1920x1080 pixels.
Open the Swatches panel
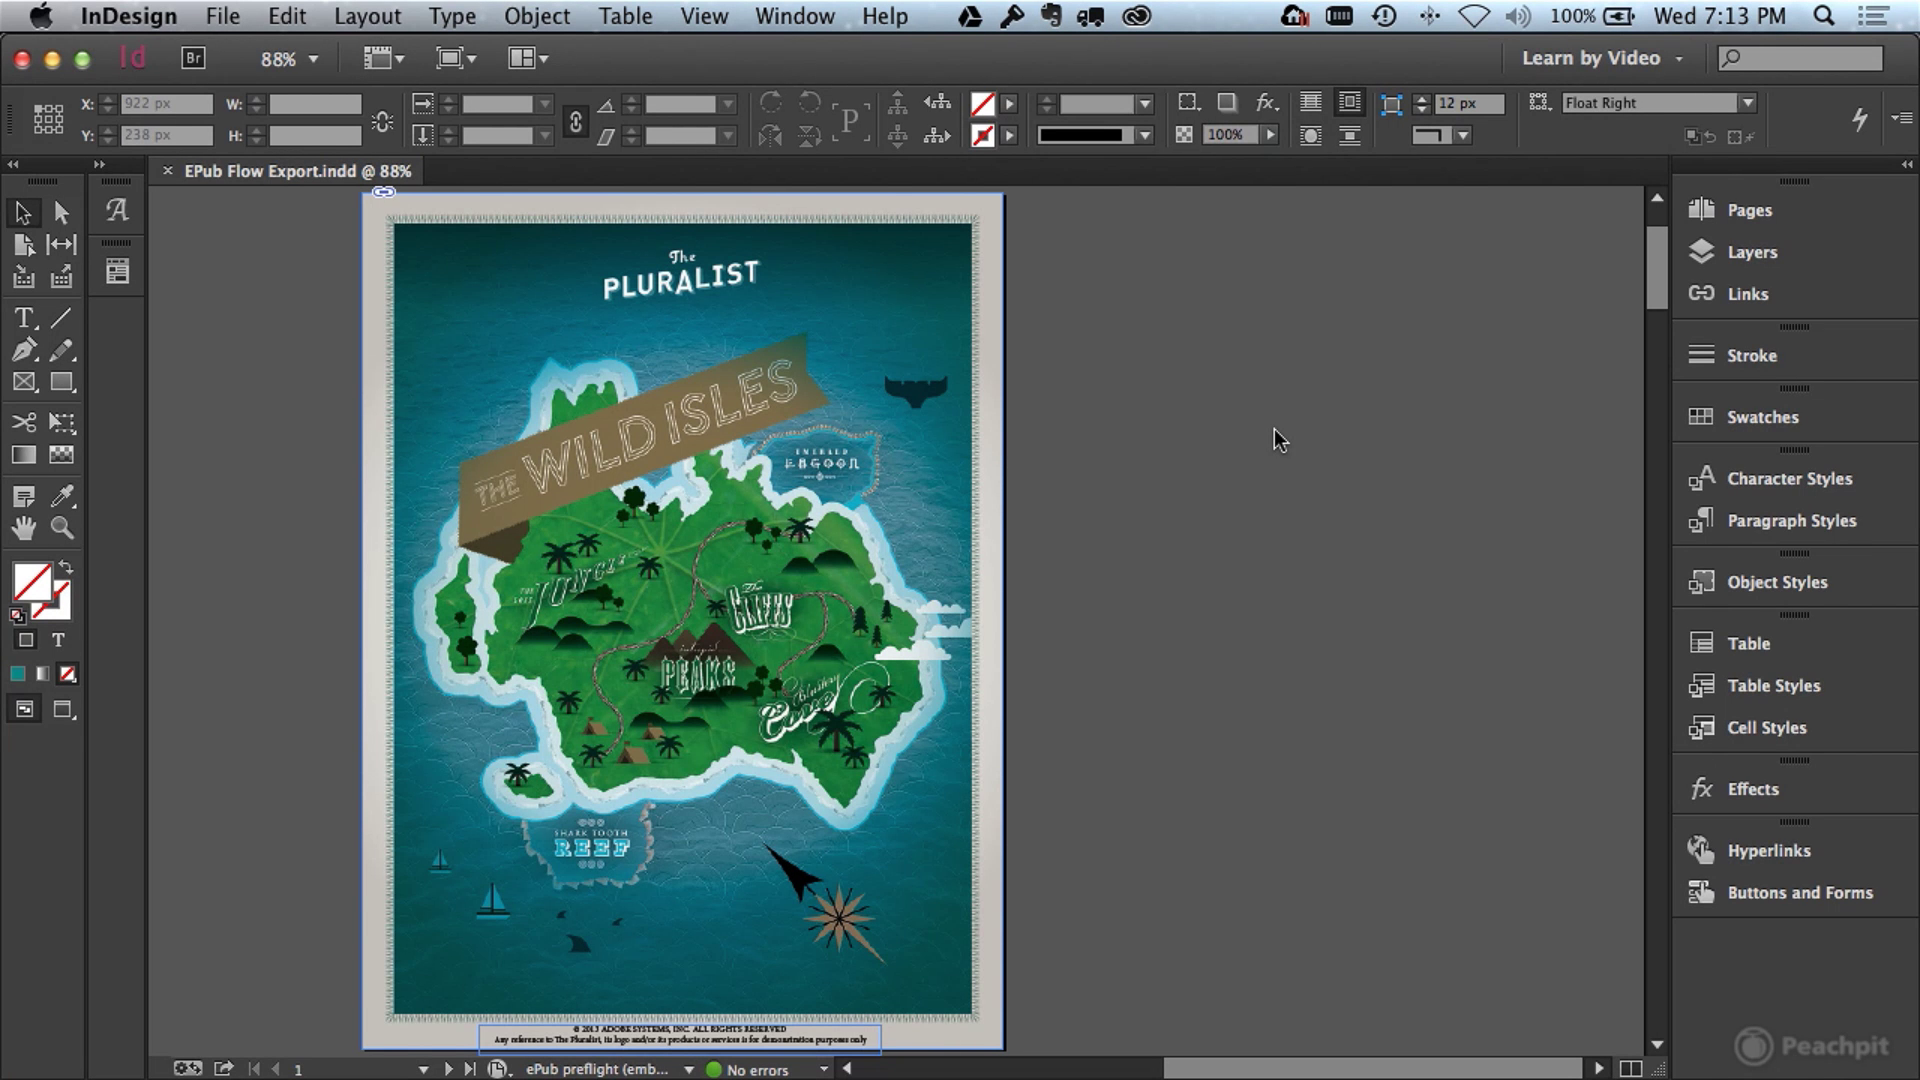click(x=1762, y=417)
